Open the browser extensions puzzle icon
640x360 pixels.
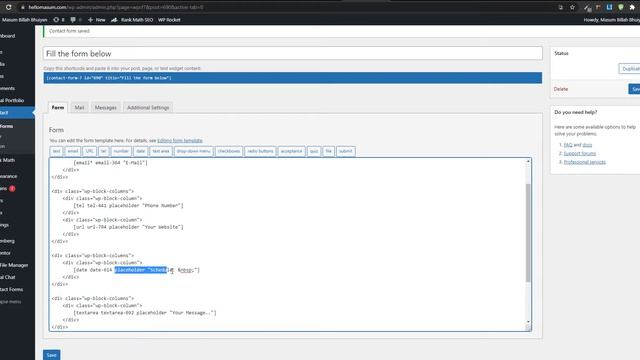632,7
